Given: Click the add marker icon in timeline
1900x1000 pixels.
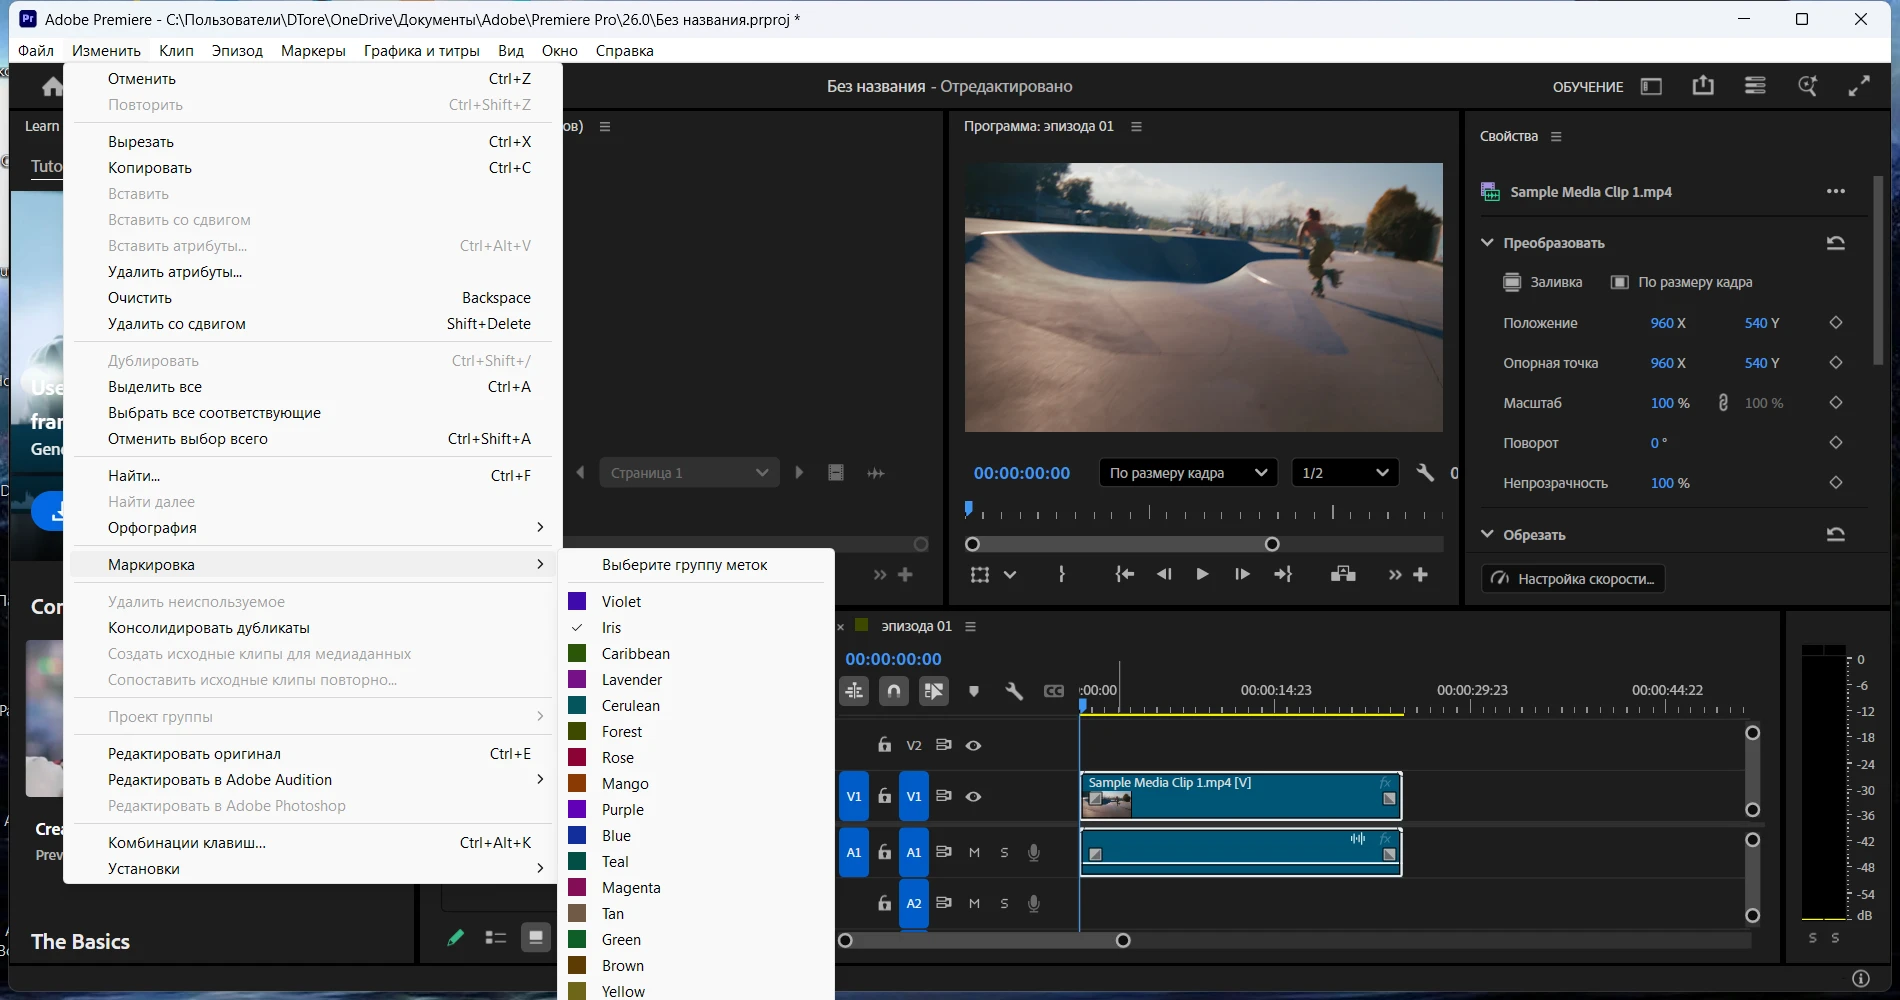Looking at the screenshot, I should pyautogui.click(x=974, y=691).
